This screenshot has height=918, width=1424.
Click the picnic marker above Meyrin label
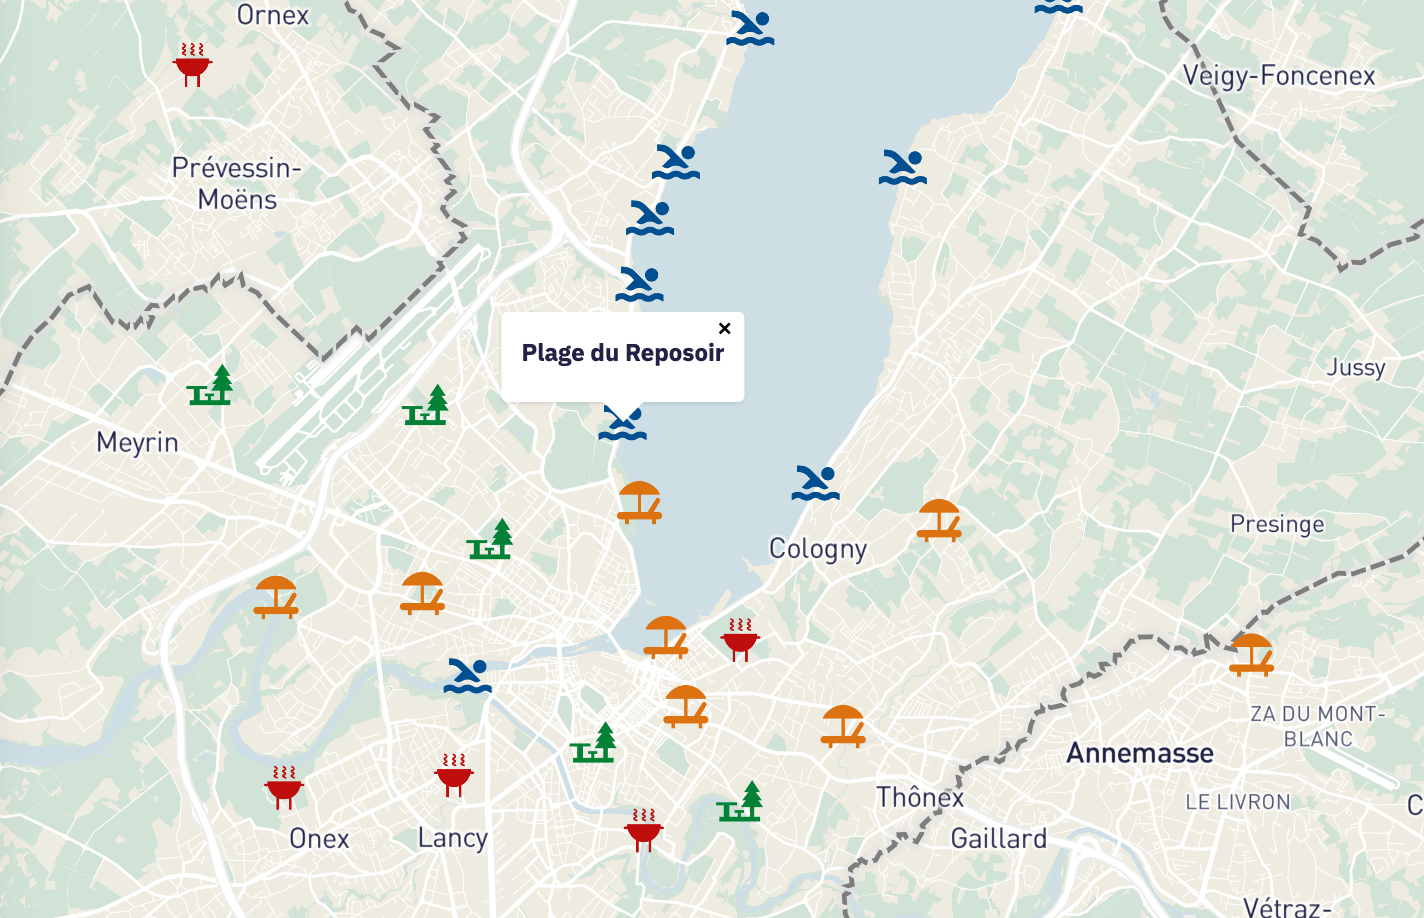[x=210, y=385]
